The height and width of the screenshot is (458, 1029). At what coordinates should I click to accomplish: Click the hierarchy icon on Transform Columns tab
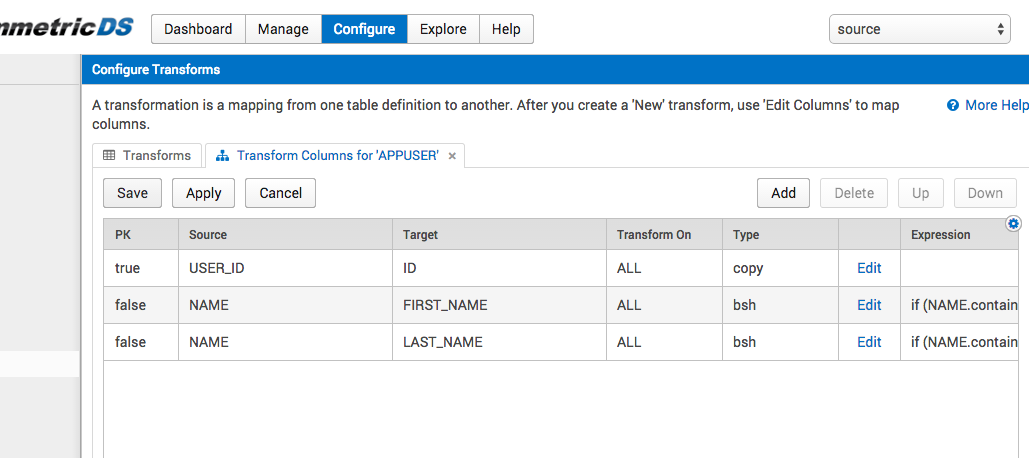(x=222, y=156)
